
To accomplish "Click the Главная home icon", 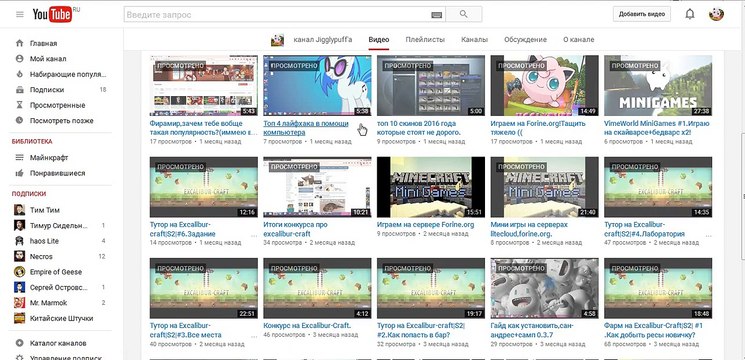I will pos(19,43).
